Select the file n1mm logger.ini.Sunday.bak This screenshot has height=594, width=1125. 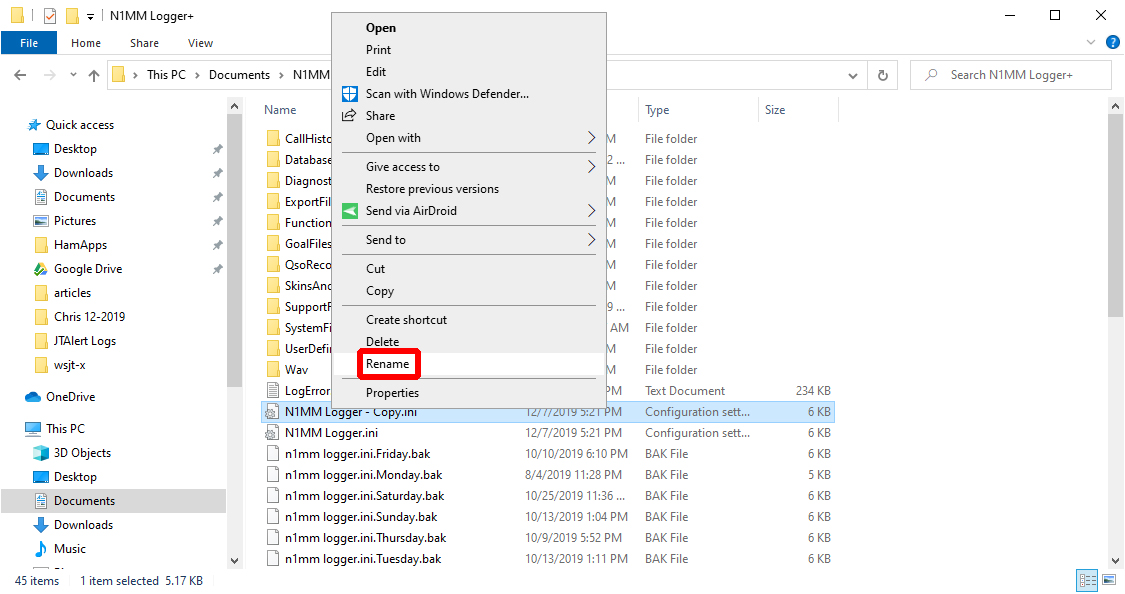click(361, 517)
